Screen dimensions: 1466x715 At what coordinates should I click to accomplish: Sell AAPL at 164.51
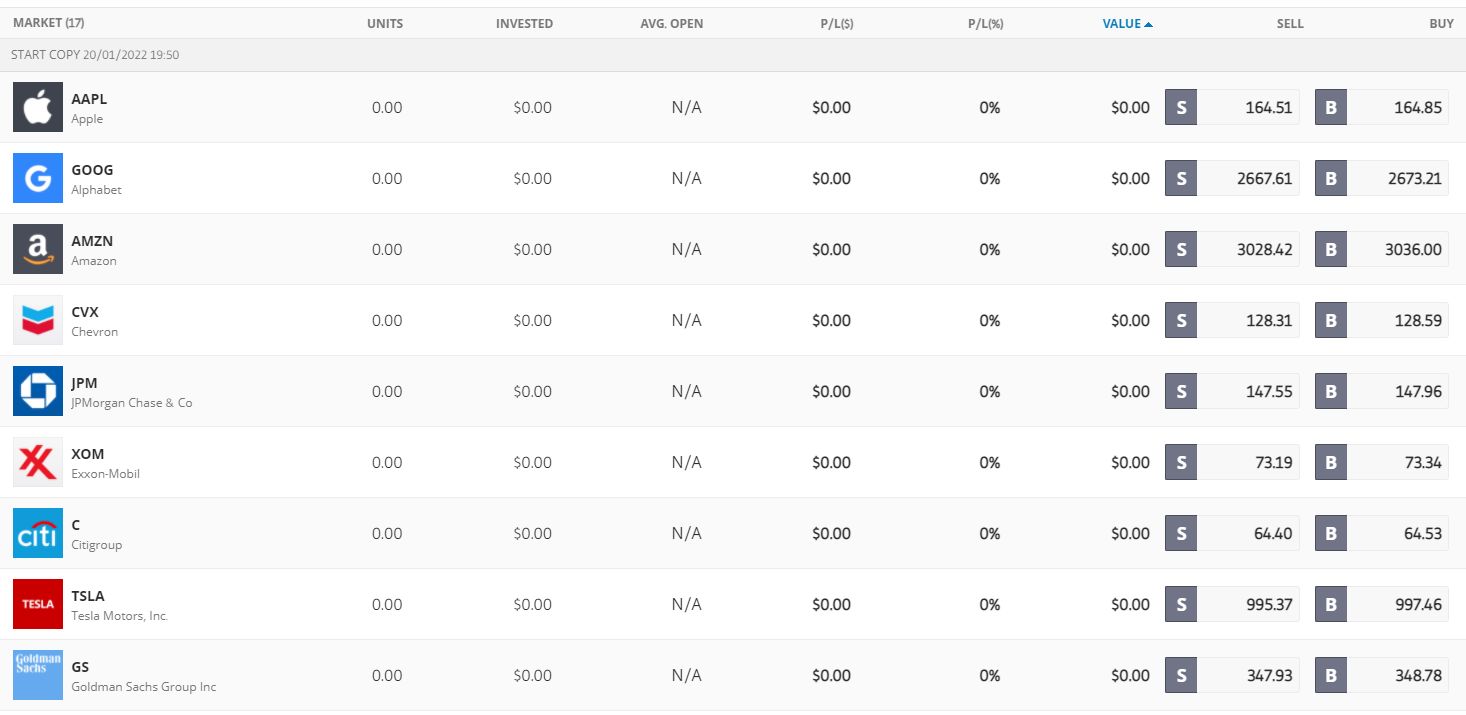(x=1232, y=107)
